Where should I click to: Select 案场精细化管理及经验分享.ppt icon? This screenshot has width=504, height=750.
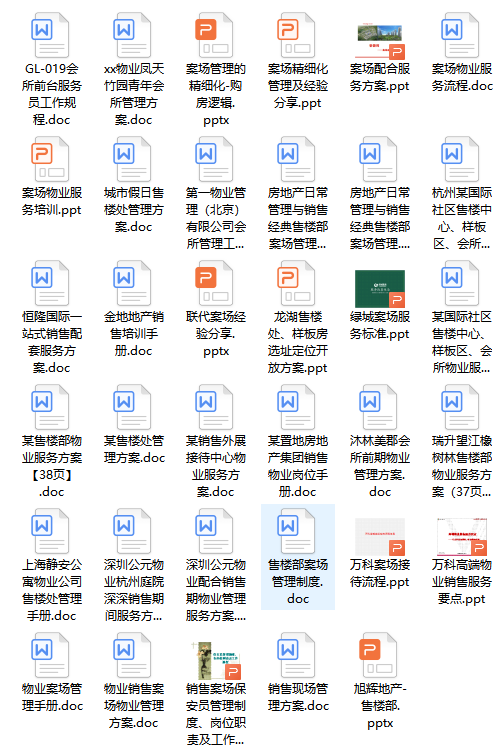coord(297,35)
